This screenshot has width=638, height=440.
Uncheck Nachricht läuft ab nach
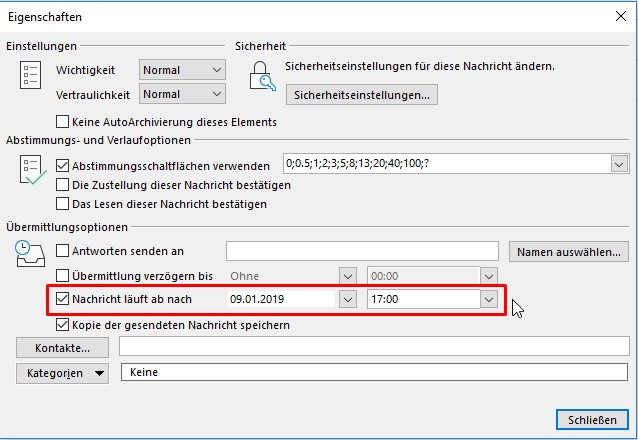(62, 299)
